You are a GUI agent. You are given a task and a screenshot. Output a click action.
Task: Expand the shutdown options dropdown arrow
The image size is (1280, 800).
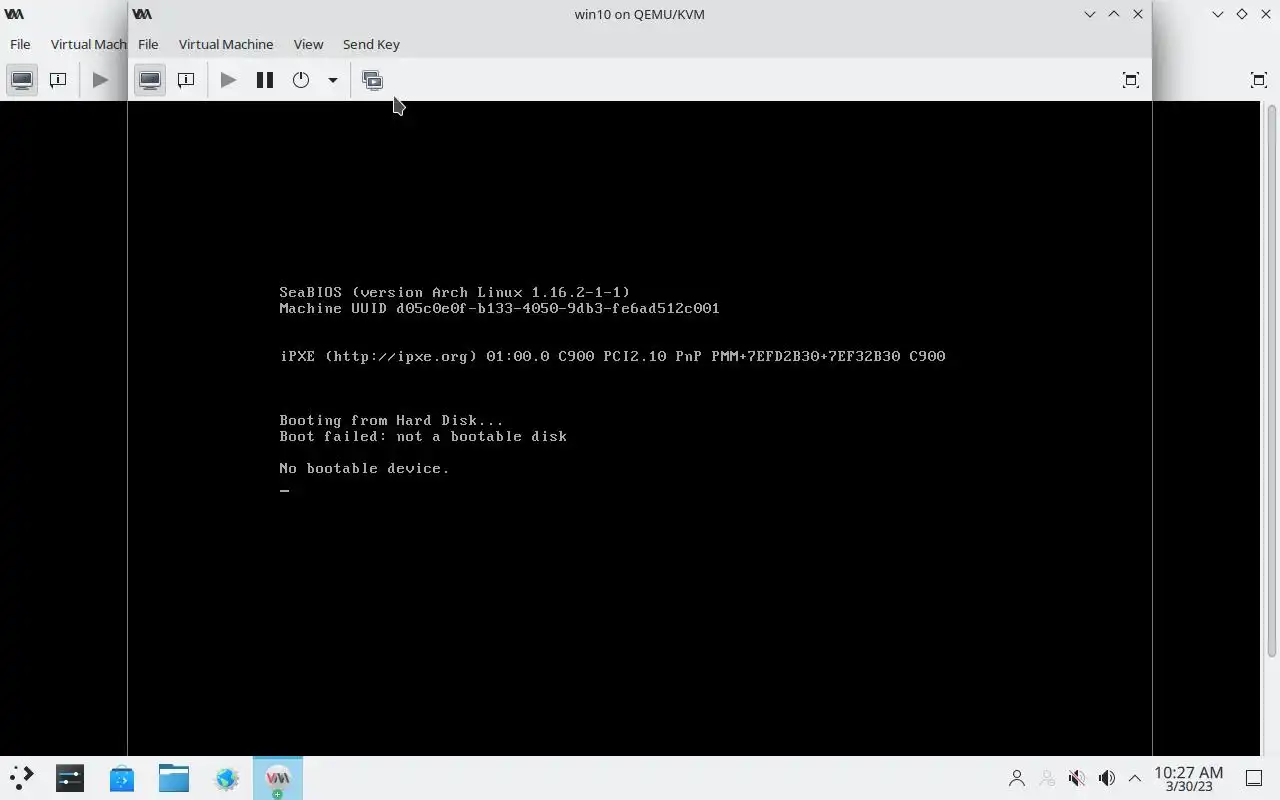333,80
